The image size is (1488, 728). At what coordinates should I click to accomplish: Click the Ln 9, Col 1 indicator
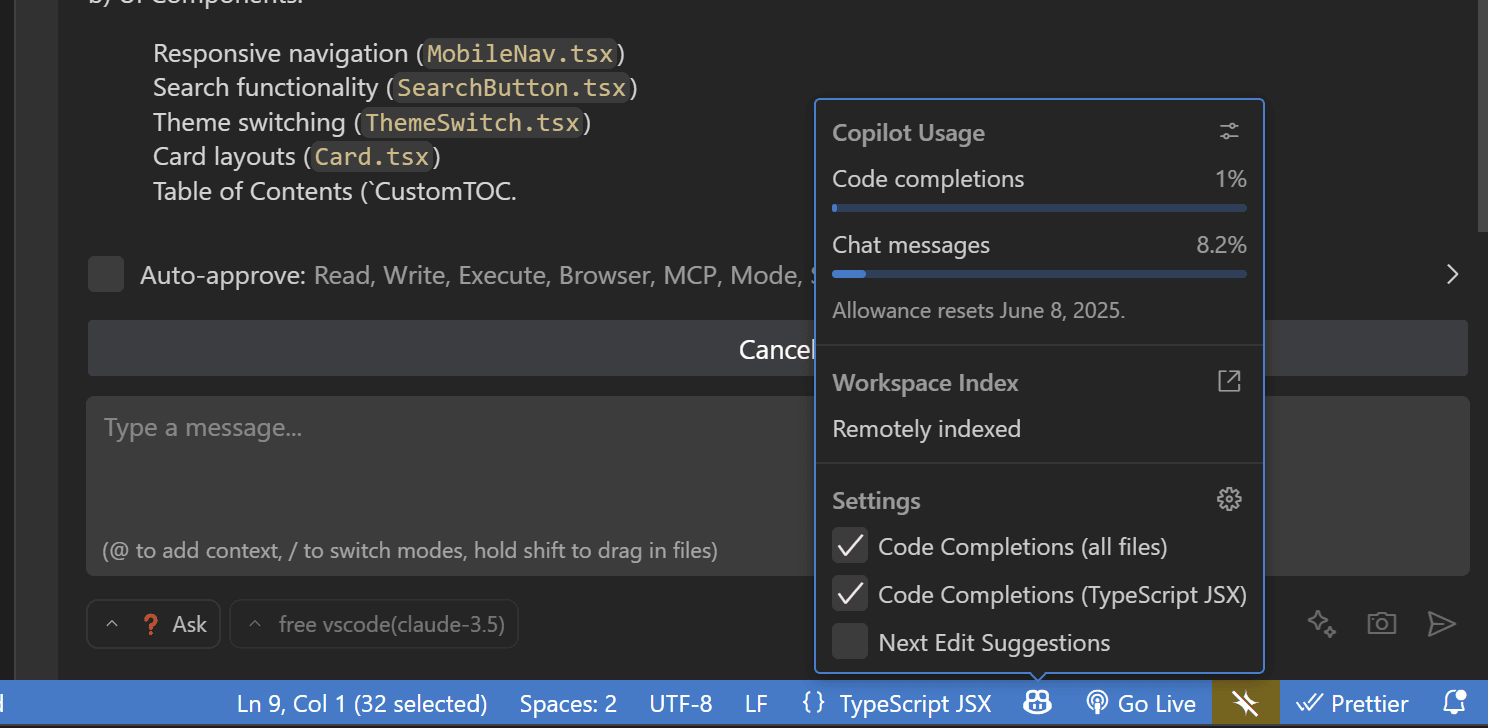[x=362, y=704]
